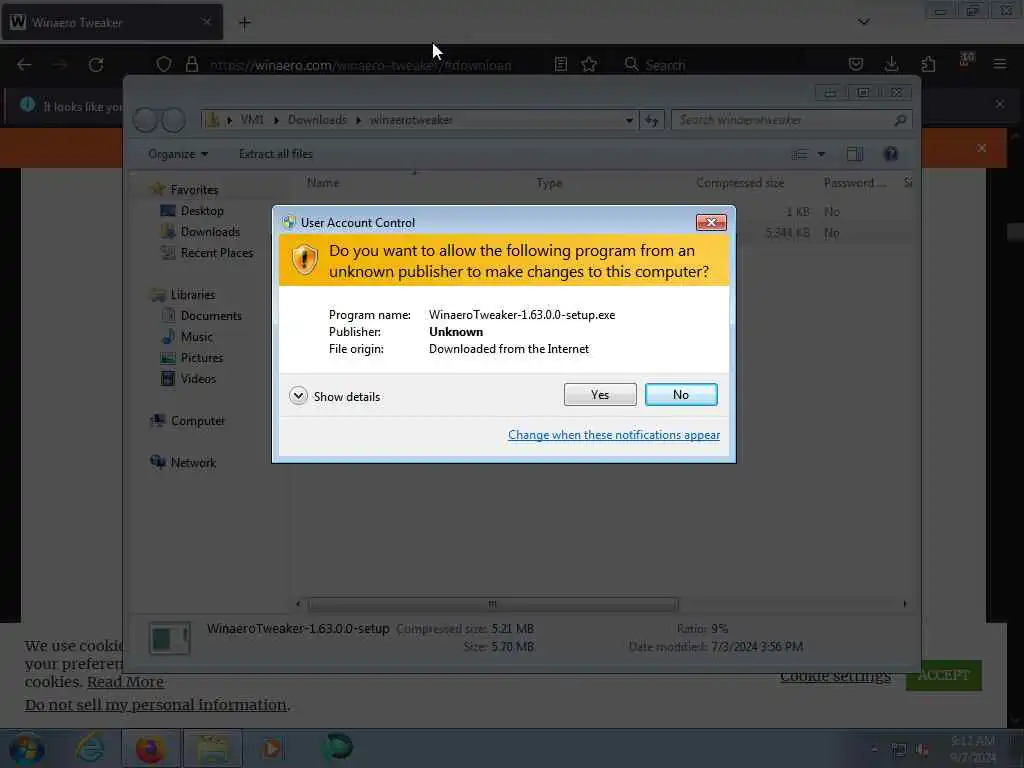The height and width of the screenshot is (768, 1024).
Task: Select Libraries in navigation pane
Action: tap(193, 295)
